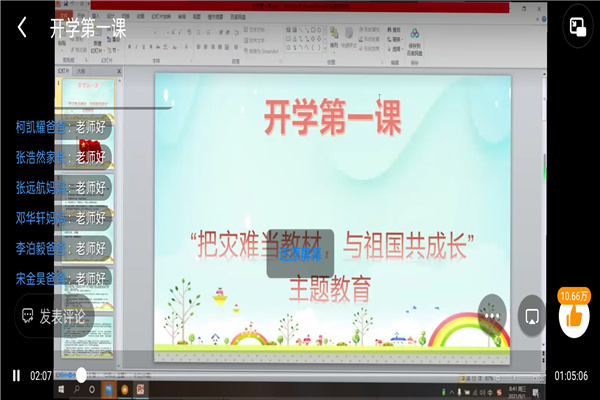
Task: Go back using the top-left arrow
Action: 22,28
